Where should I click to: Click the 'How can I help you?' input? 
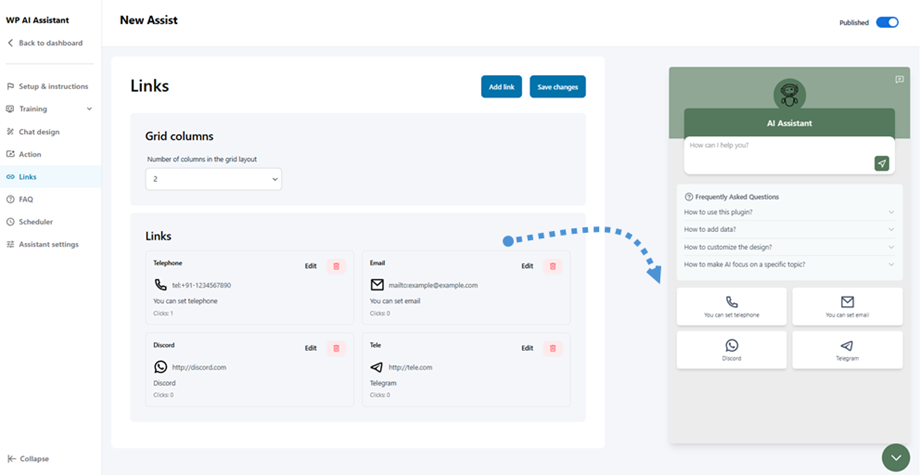(775, 146)
